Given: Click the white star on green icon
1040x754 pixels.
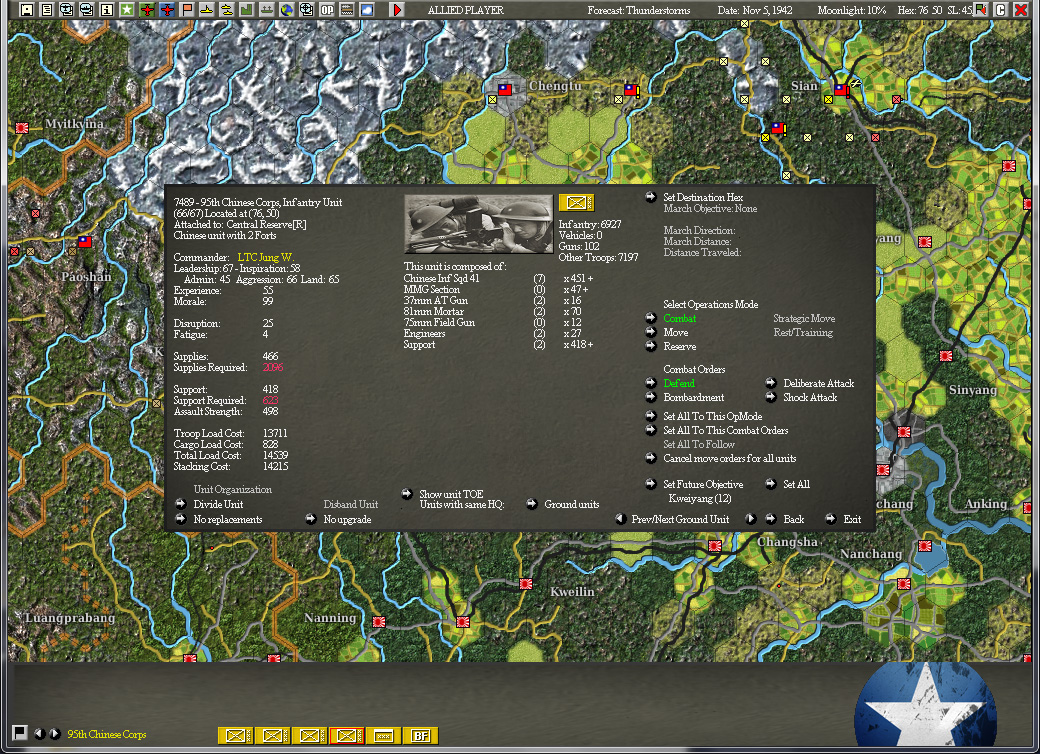Looking at the screenshot, I should [127, 9].
